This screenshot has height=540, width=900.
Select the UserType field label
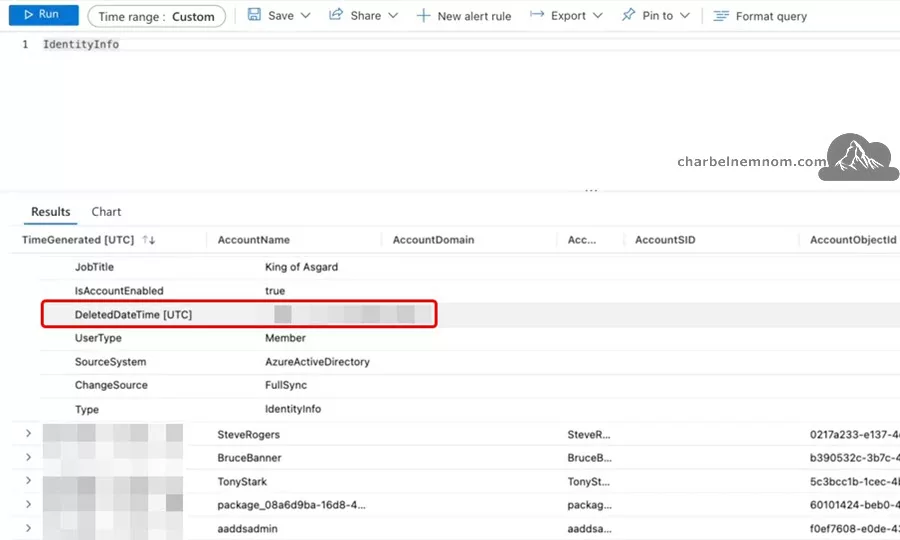pos(98,338)
